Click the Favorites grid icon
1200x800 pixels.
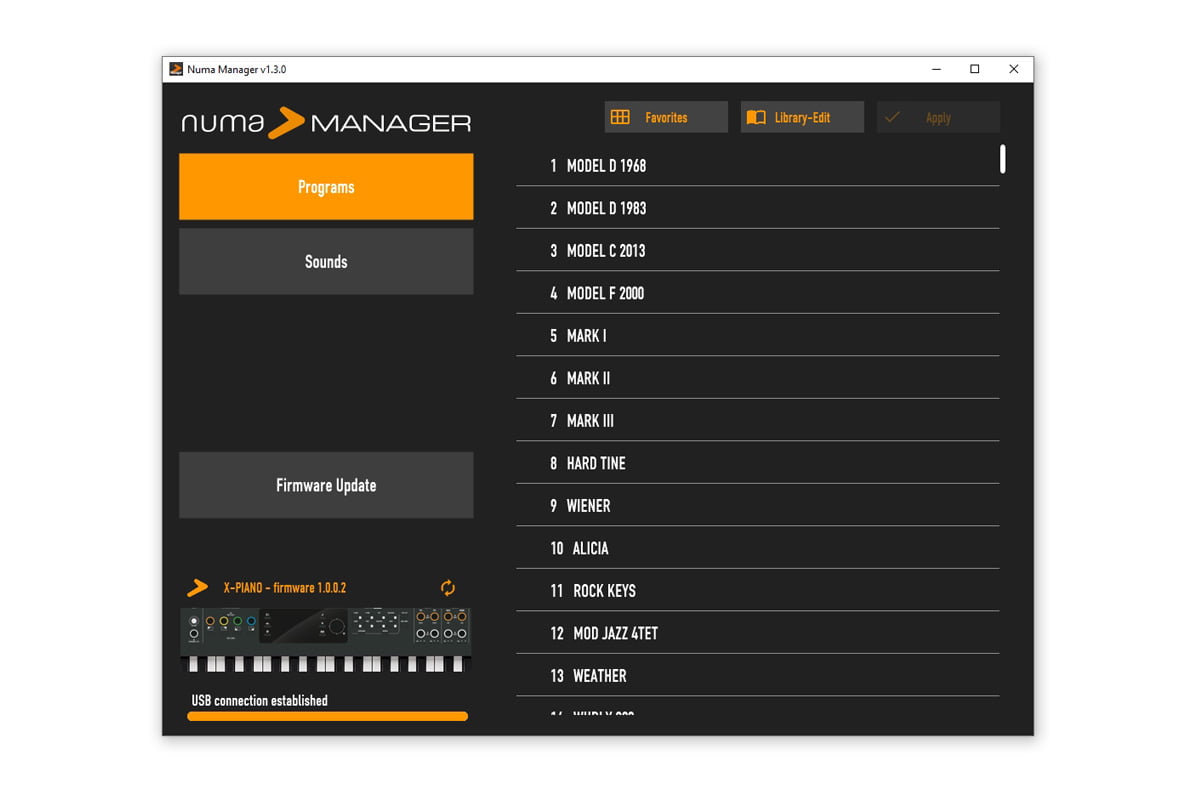click(620, 117)
